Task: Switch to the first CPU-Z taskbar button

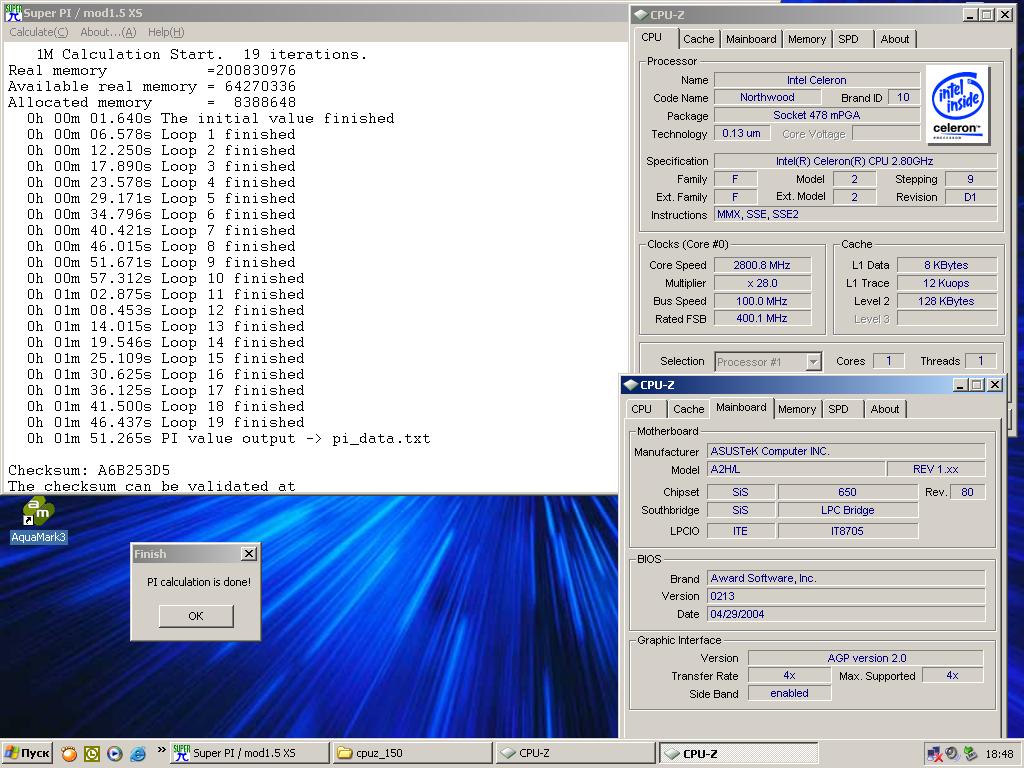Action: (x=575, y=753)
